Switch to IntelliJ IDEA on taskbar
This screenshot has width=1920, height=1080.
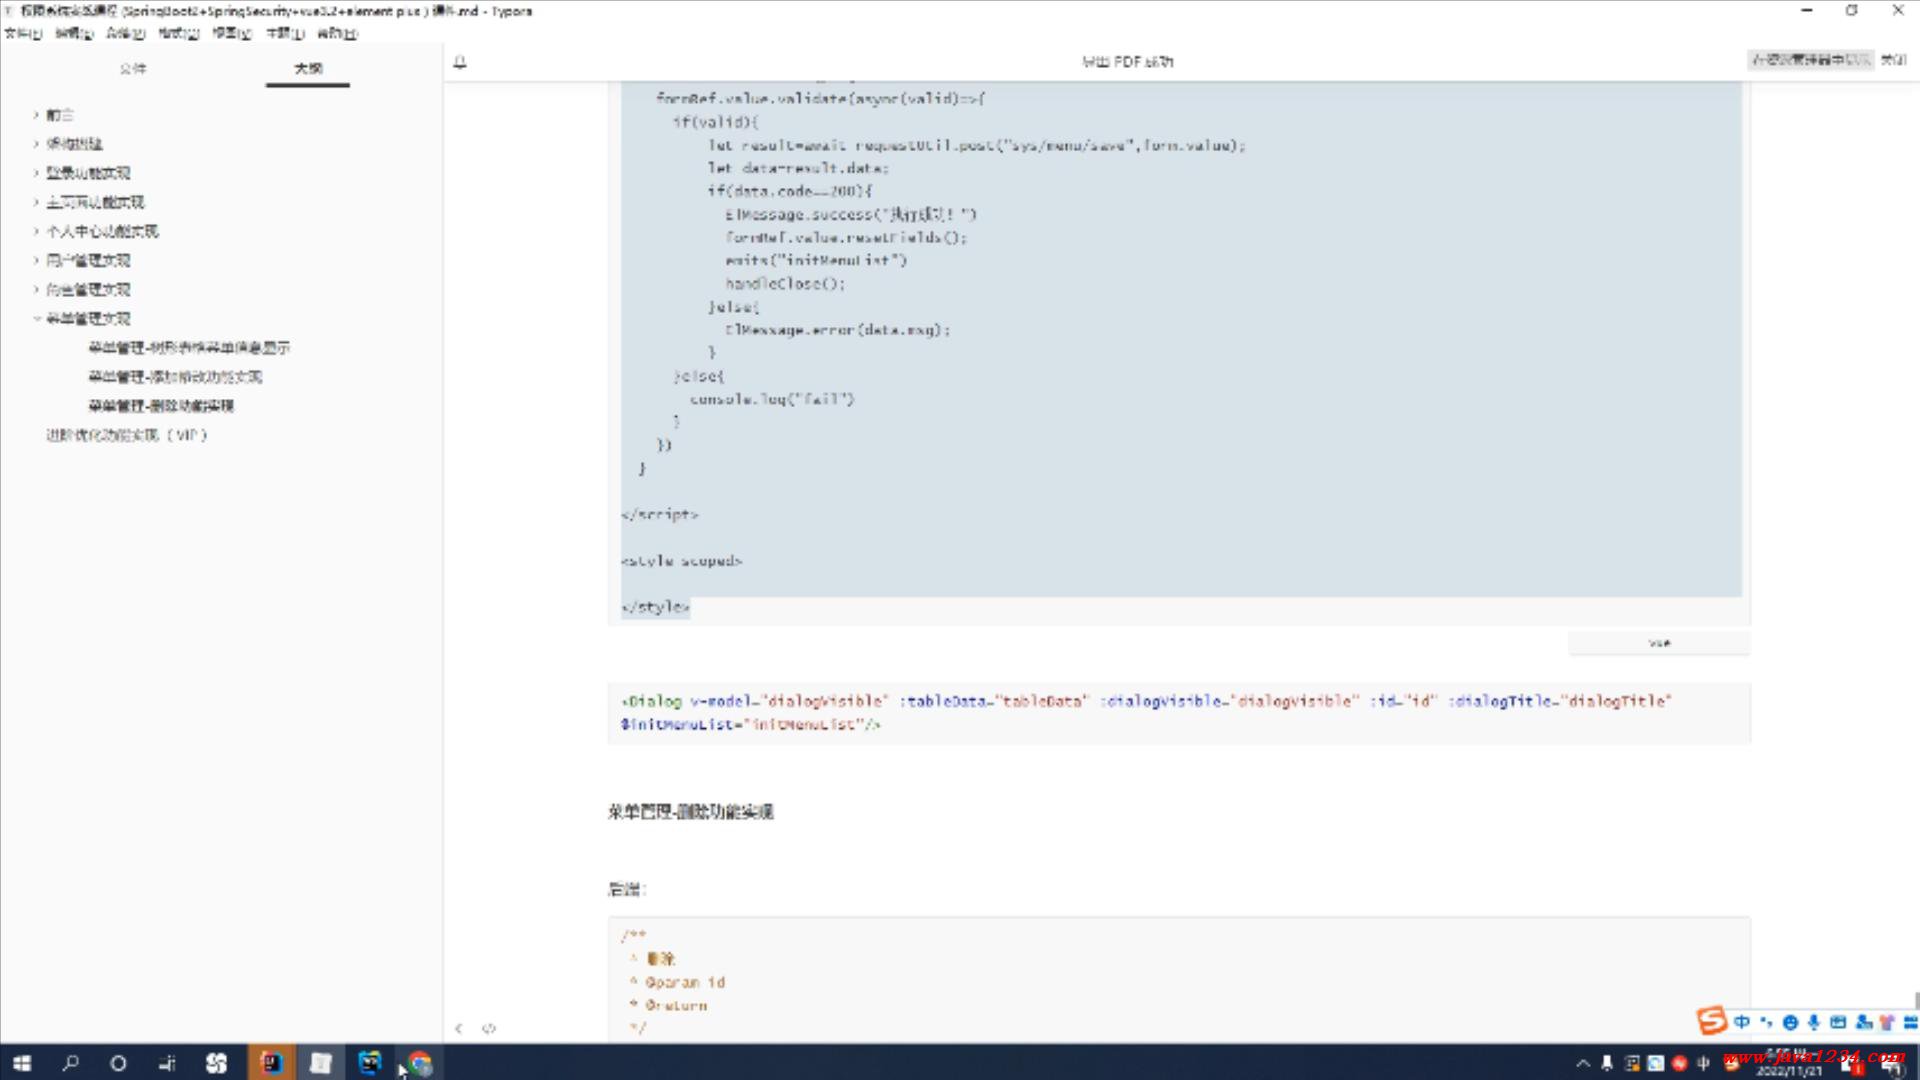click(x=271, y=1063)
